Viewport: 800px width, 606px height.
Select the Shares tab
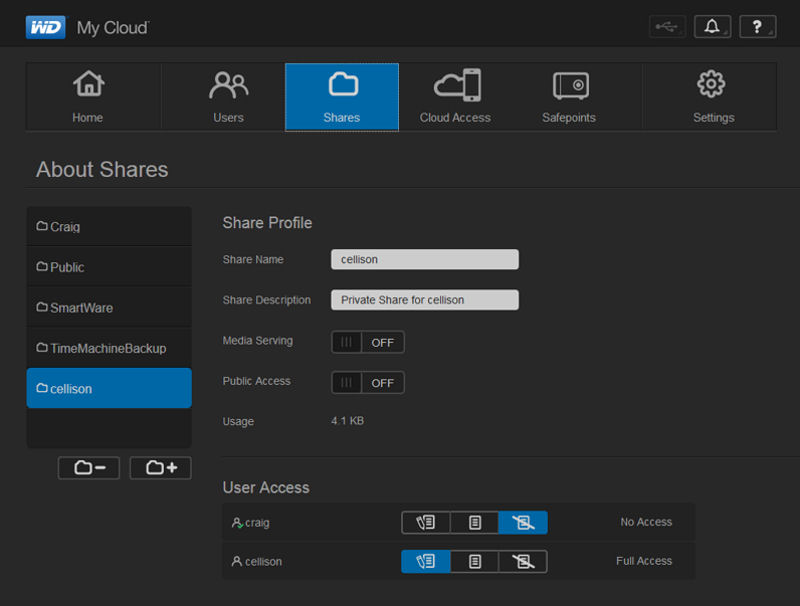(x=342, y=97)
